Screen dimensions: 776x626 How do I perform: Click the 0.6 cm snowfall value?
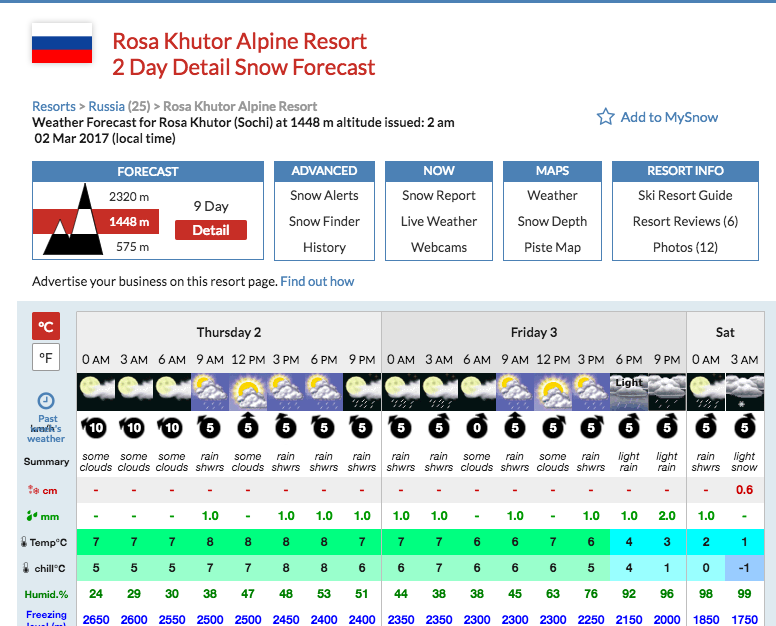click(x=744, y=490)
